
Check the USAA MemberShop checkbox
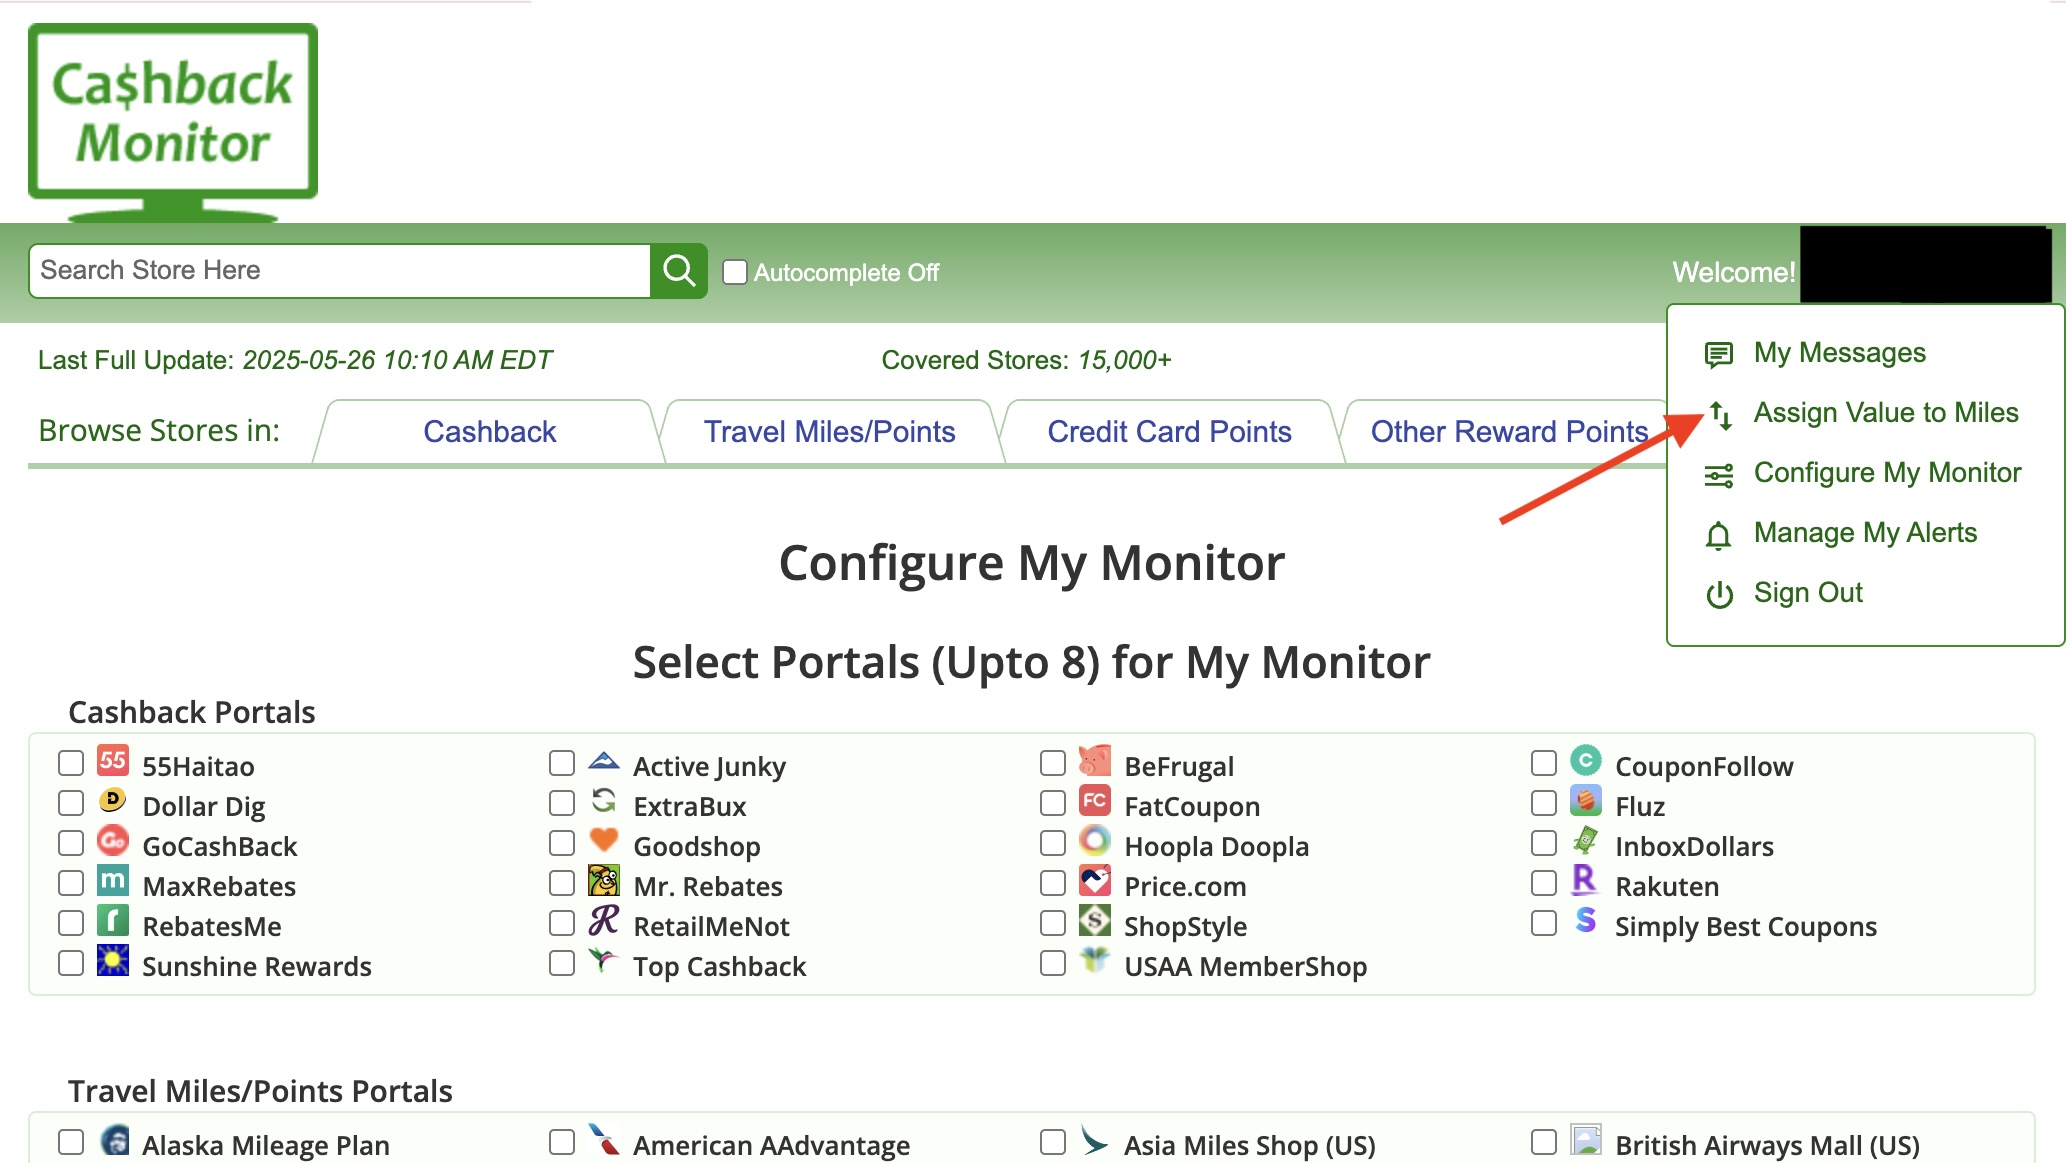coord(1053,964)
